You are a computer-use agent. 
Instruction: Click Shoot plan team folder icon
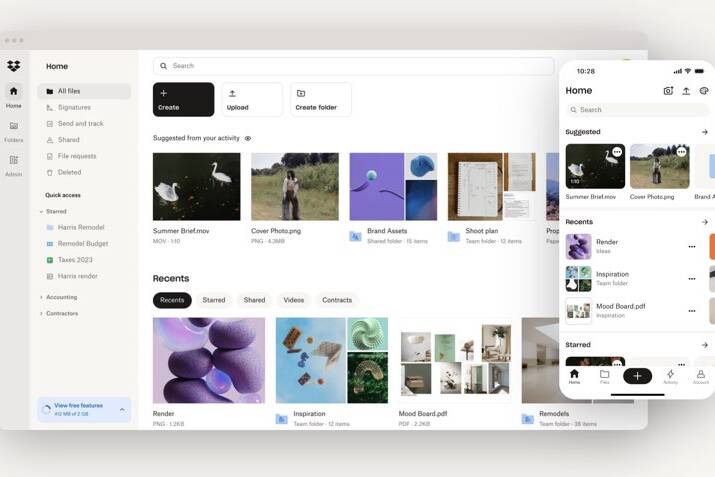(x=454, y=236)
